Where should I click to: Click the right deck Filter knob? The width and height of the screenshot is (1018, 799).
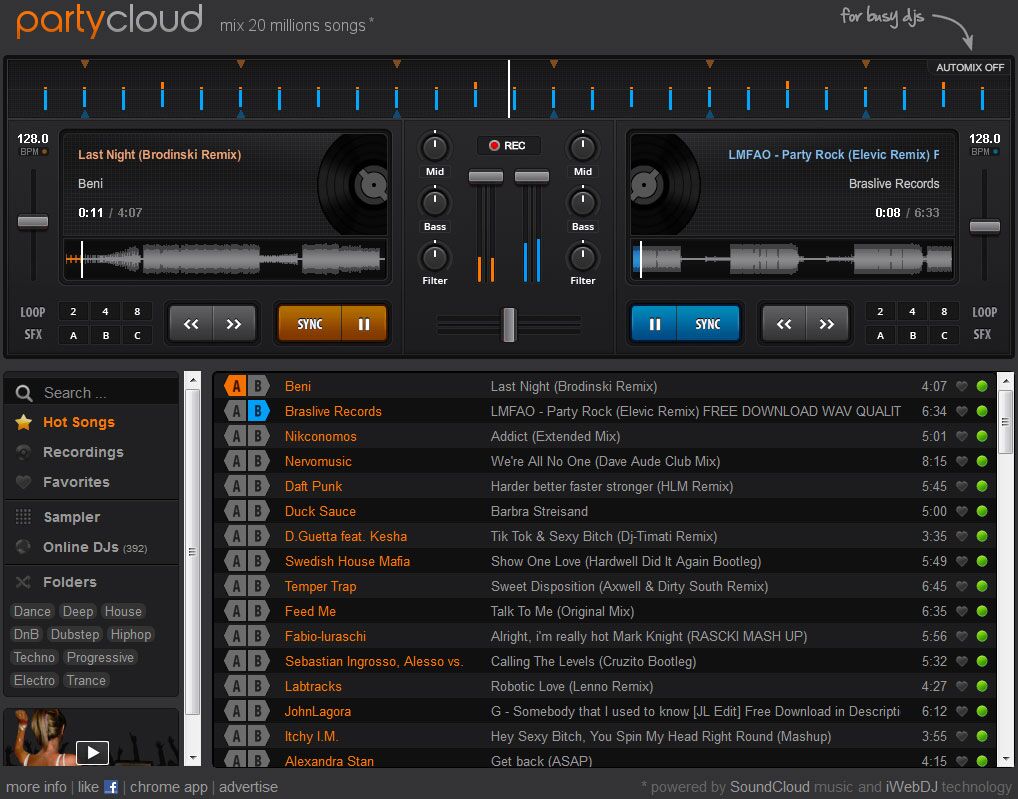tap(582, 257)
